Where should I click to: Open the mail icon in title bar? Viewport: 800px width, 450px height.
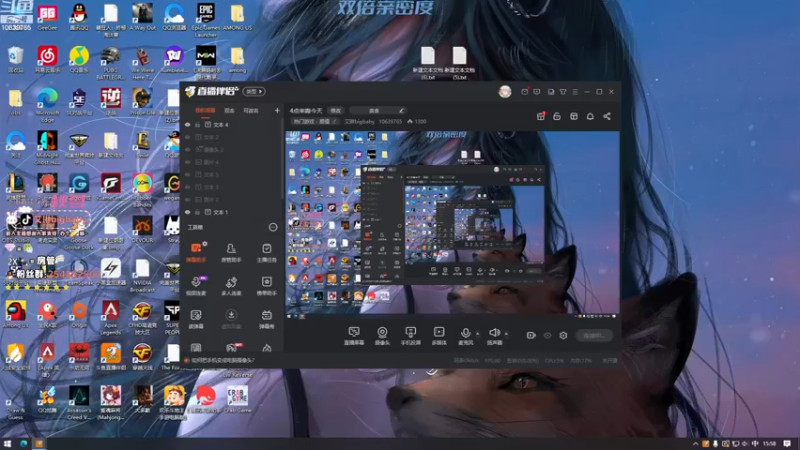(x=524, y=92)
